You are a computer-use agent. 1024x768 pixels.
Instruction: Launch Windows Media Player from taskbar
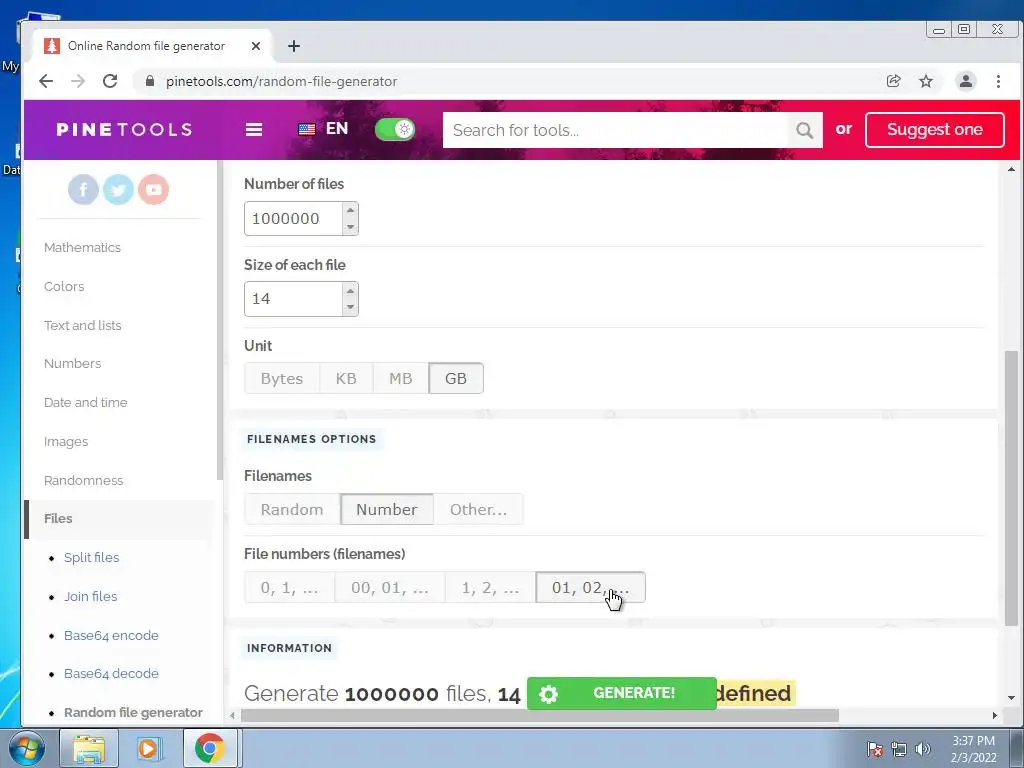[x=148, y=748]
